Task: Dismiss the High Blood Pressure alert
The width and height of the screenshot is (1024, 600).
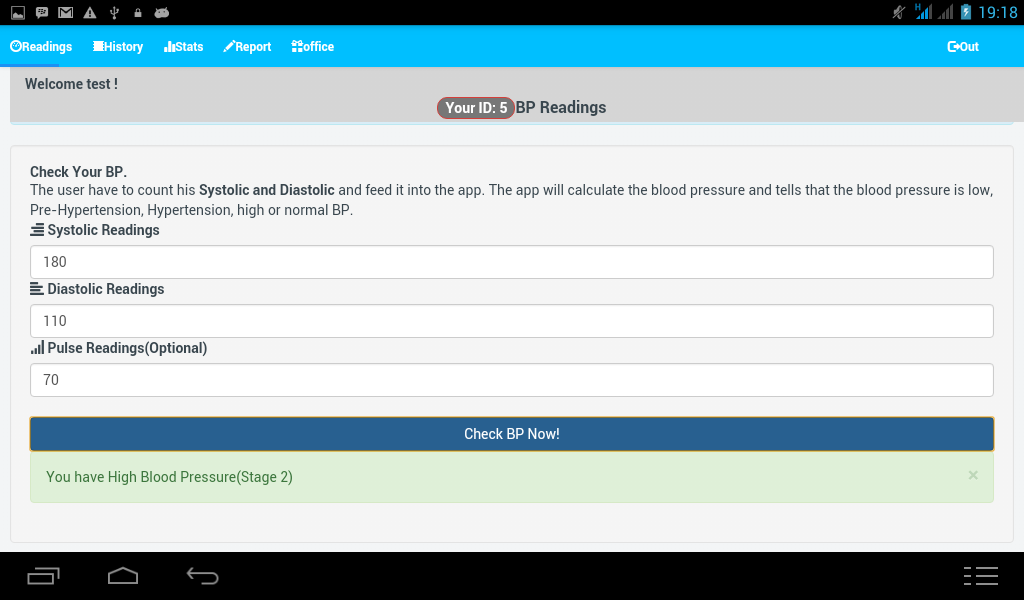Action: coord(972,475)
